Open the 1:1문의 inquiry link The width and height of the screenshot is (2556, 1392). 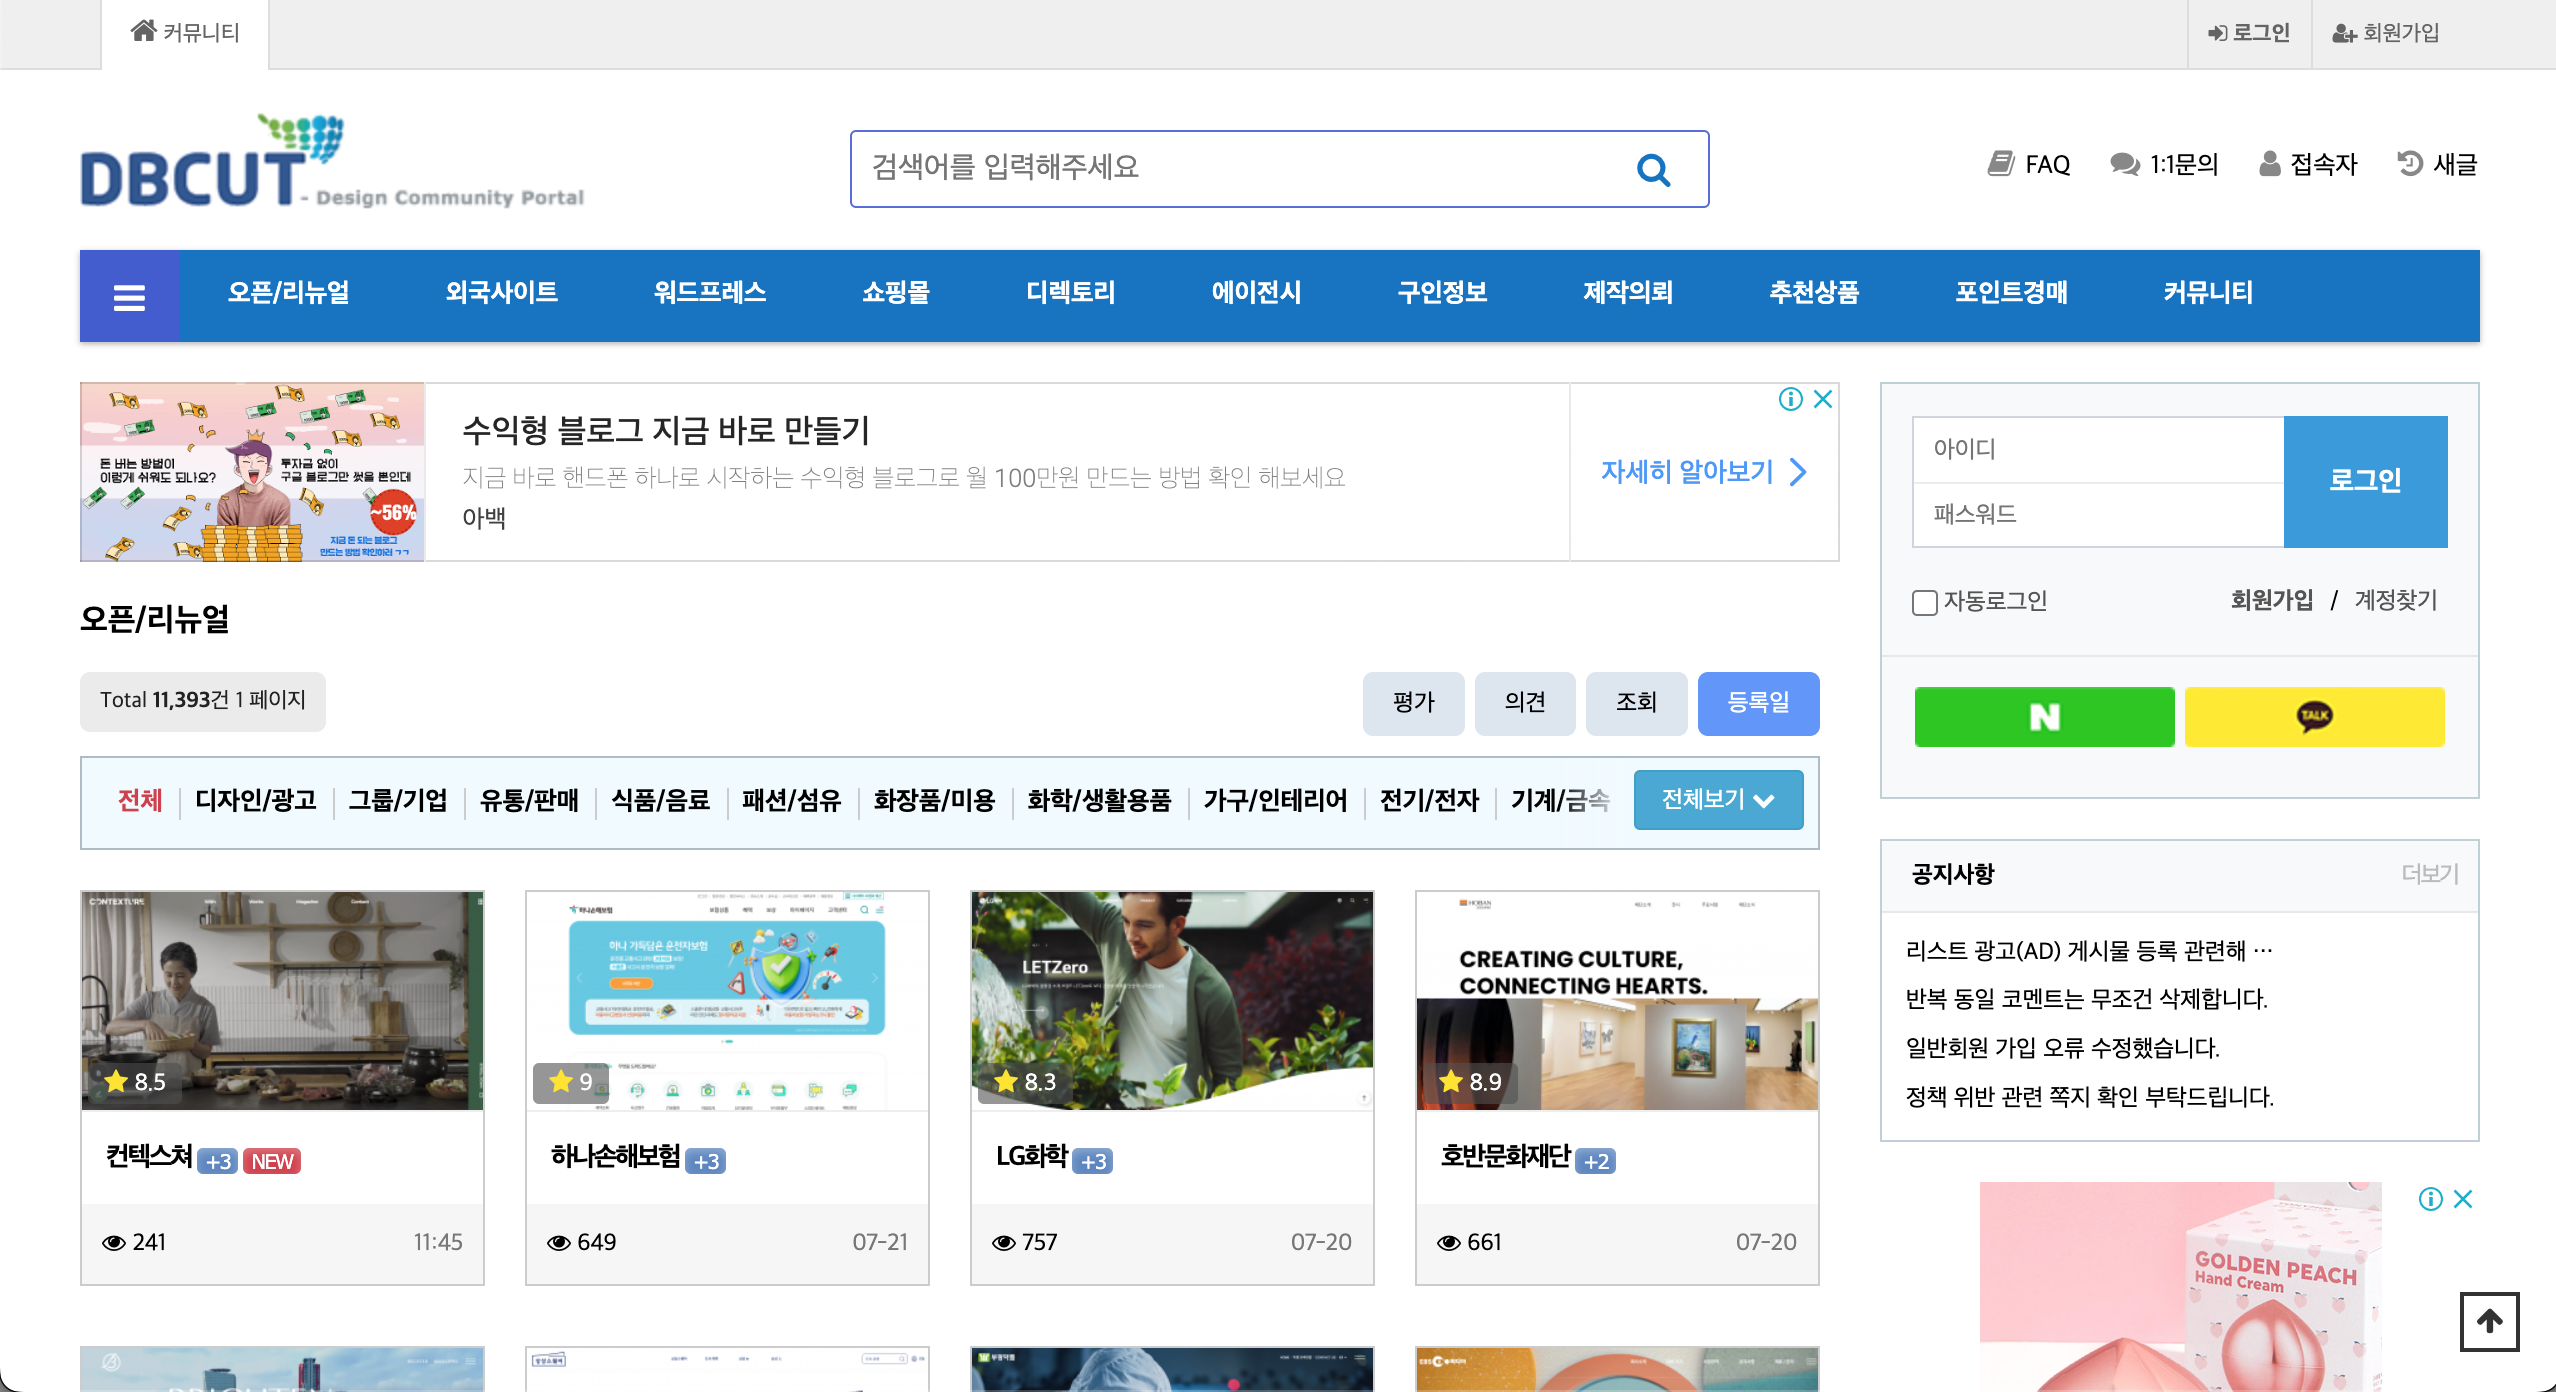(x=2164, y=164)
